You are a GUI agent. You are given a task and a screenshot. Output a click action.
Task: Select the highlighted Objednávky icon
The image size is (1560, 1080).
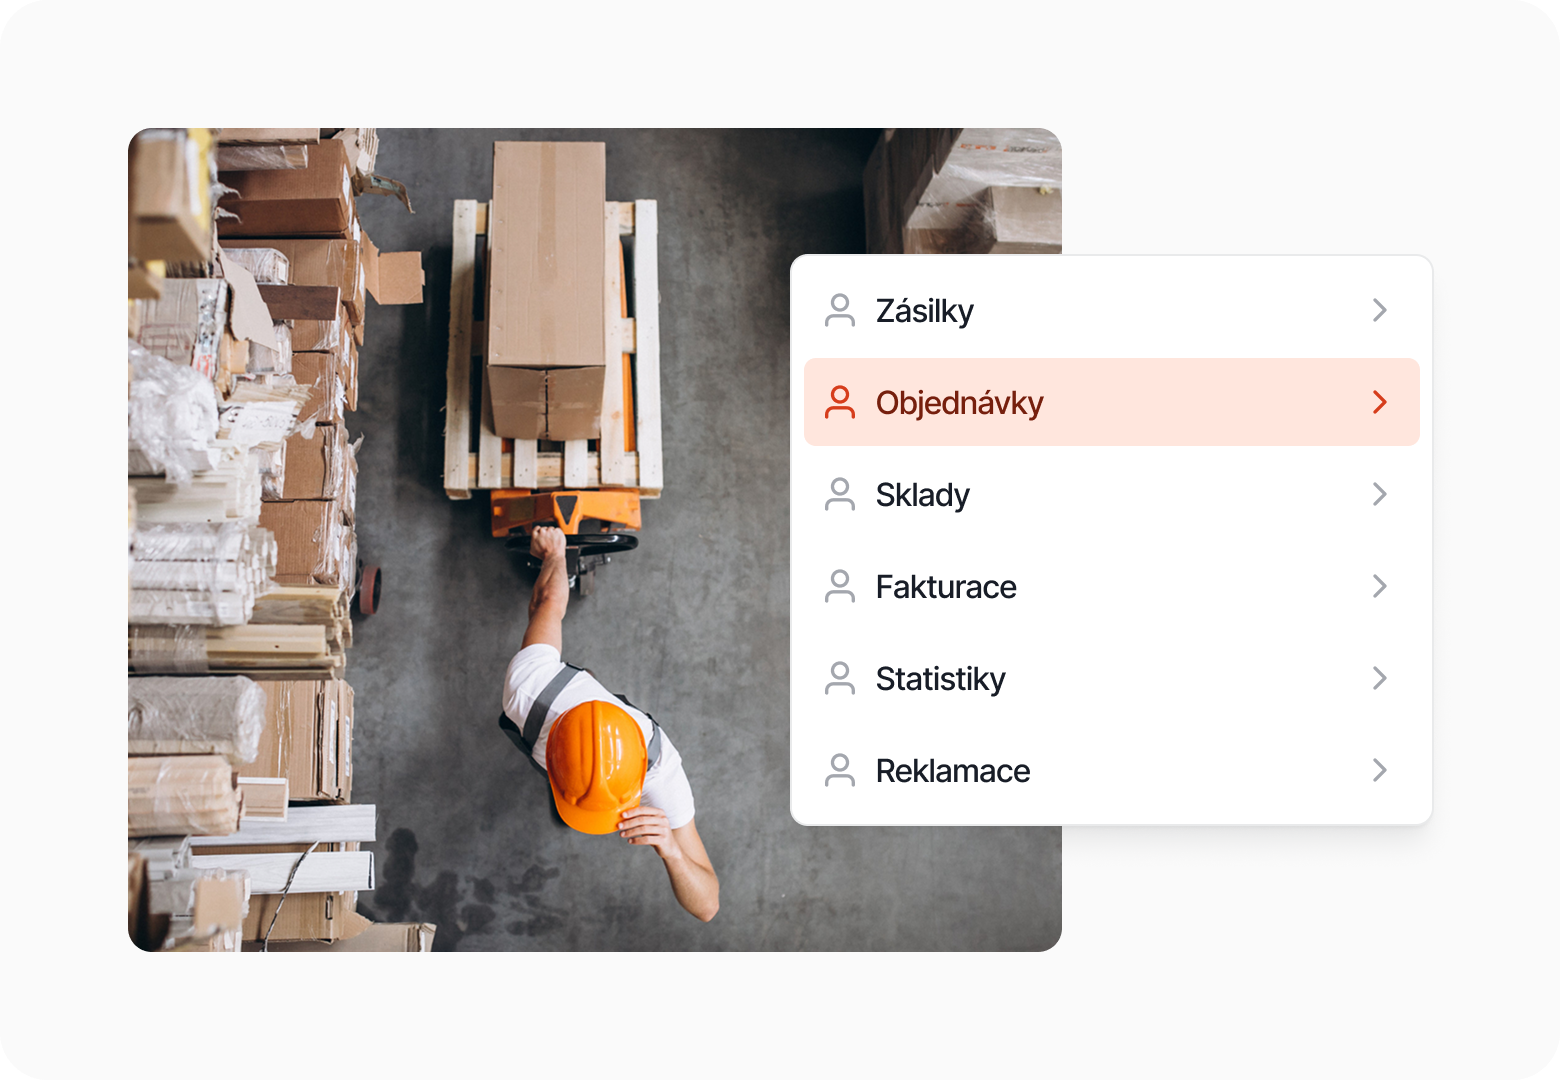tap(840, 402)
